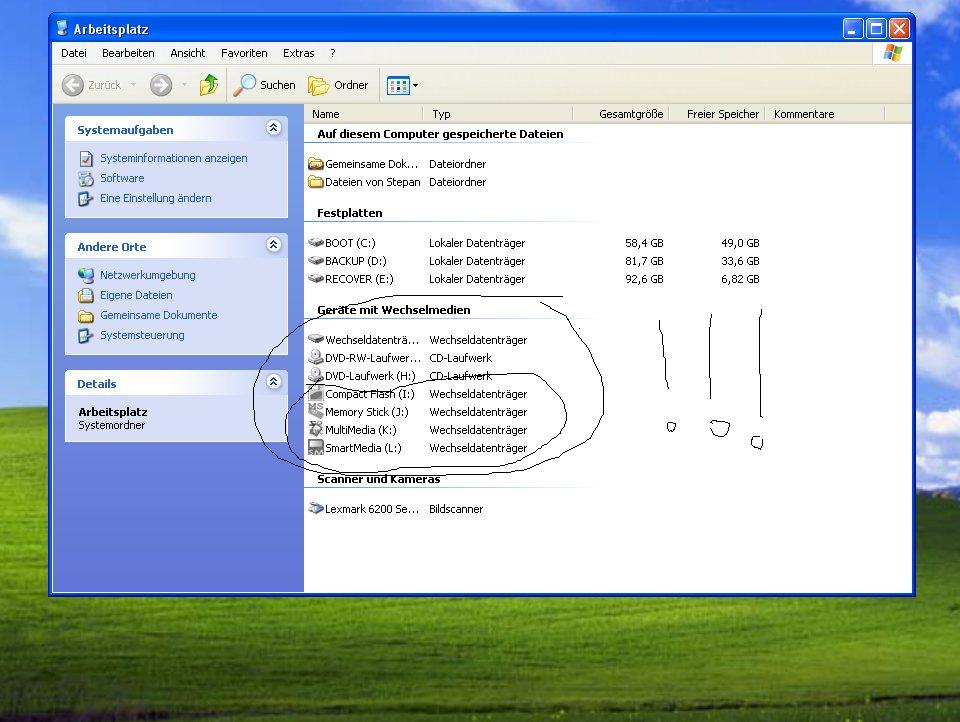Sort by the Gesamtgröße column header

[630, 114]
